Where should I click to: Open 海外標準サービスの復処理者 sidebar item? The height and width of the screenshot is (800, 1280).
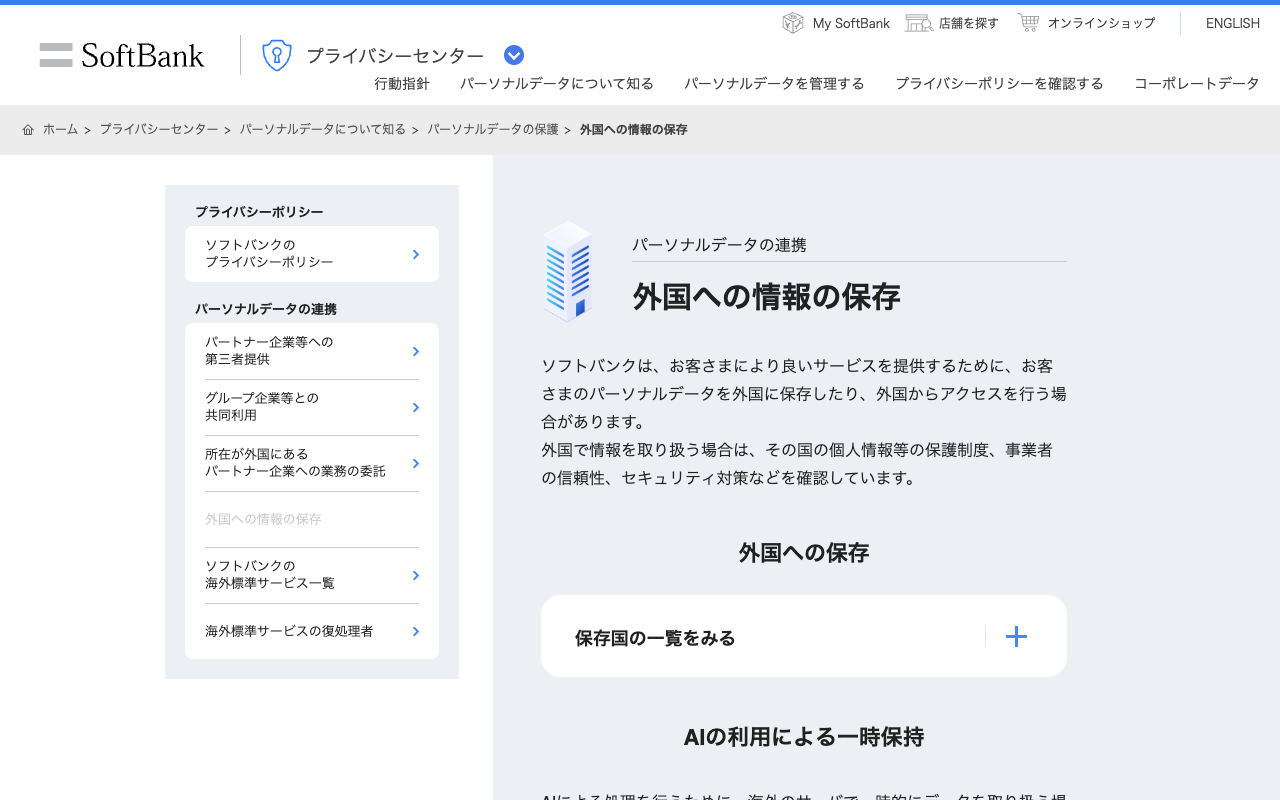pos(312,631)
